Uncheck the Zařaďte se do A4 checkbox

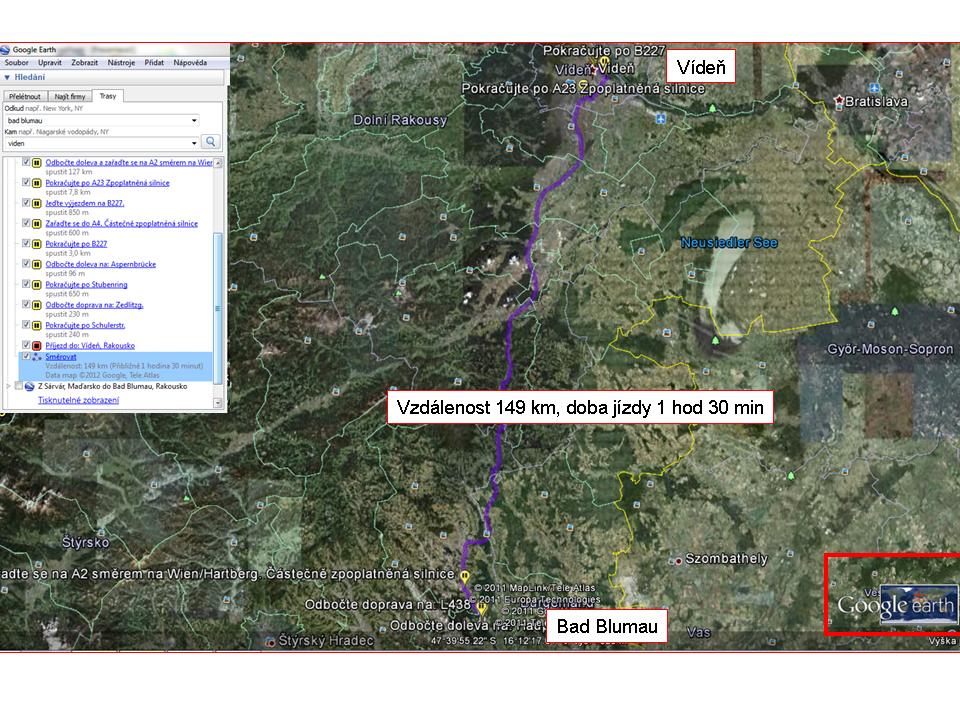tap(26, 223)
